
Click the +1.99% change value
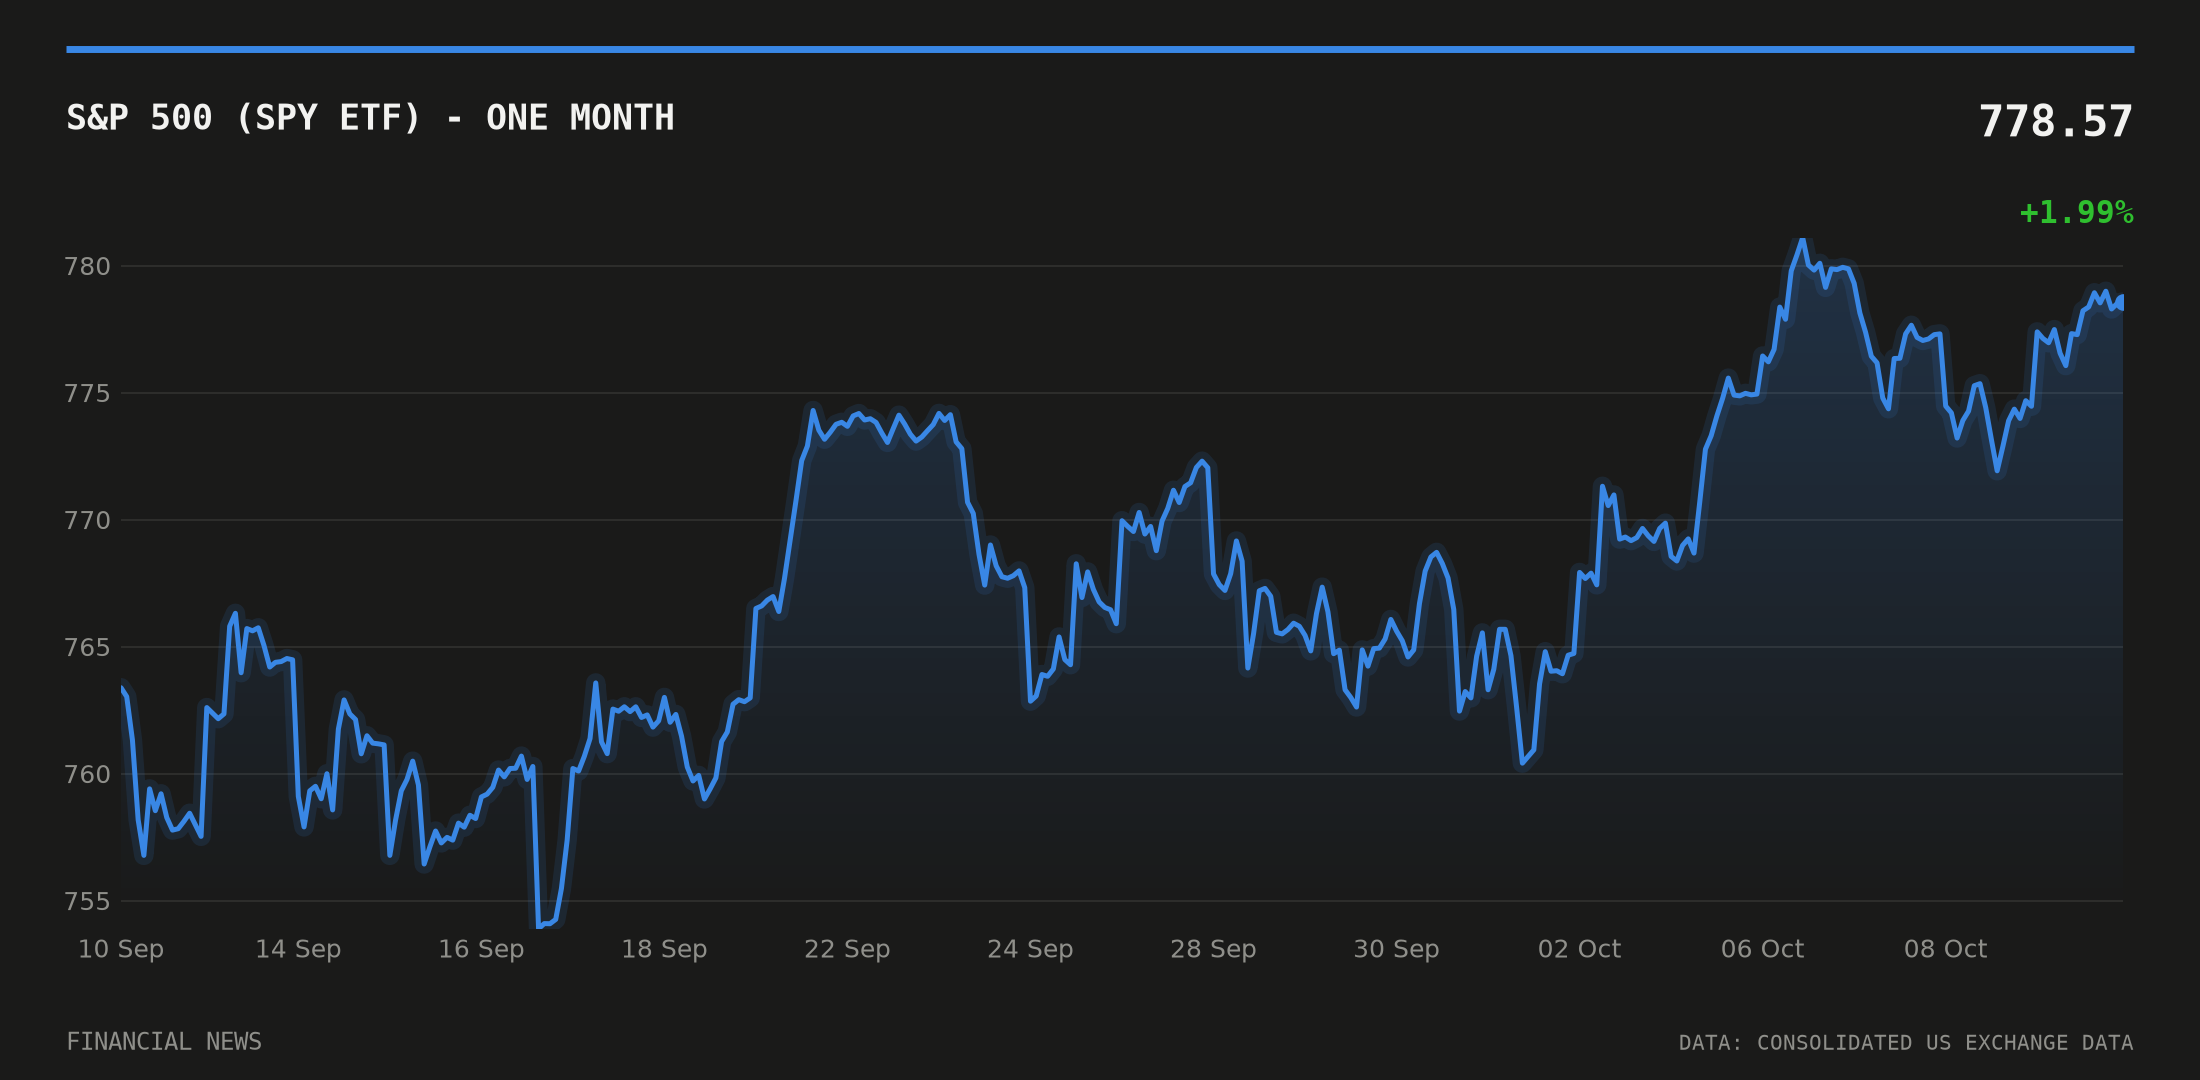pyautogui.click(x=2076, y=212)
